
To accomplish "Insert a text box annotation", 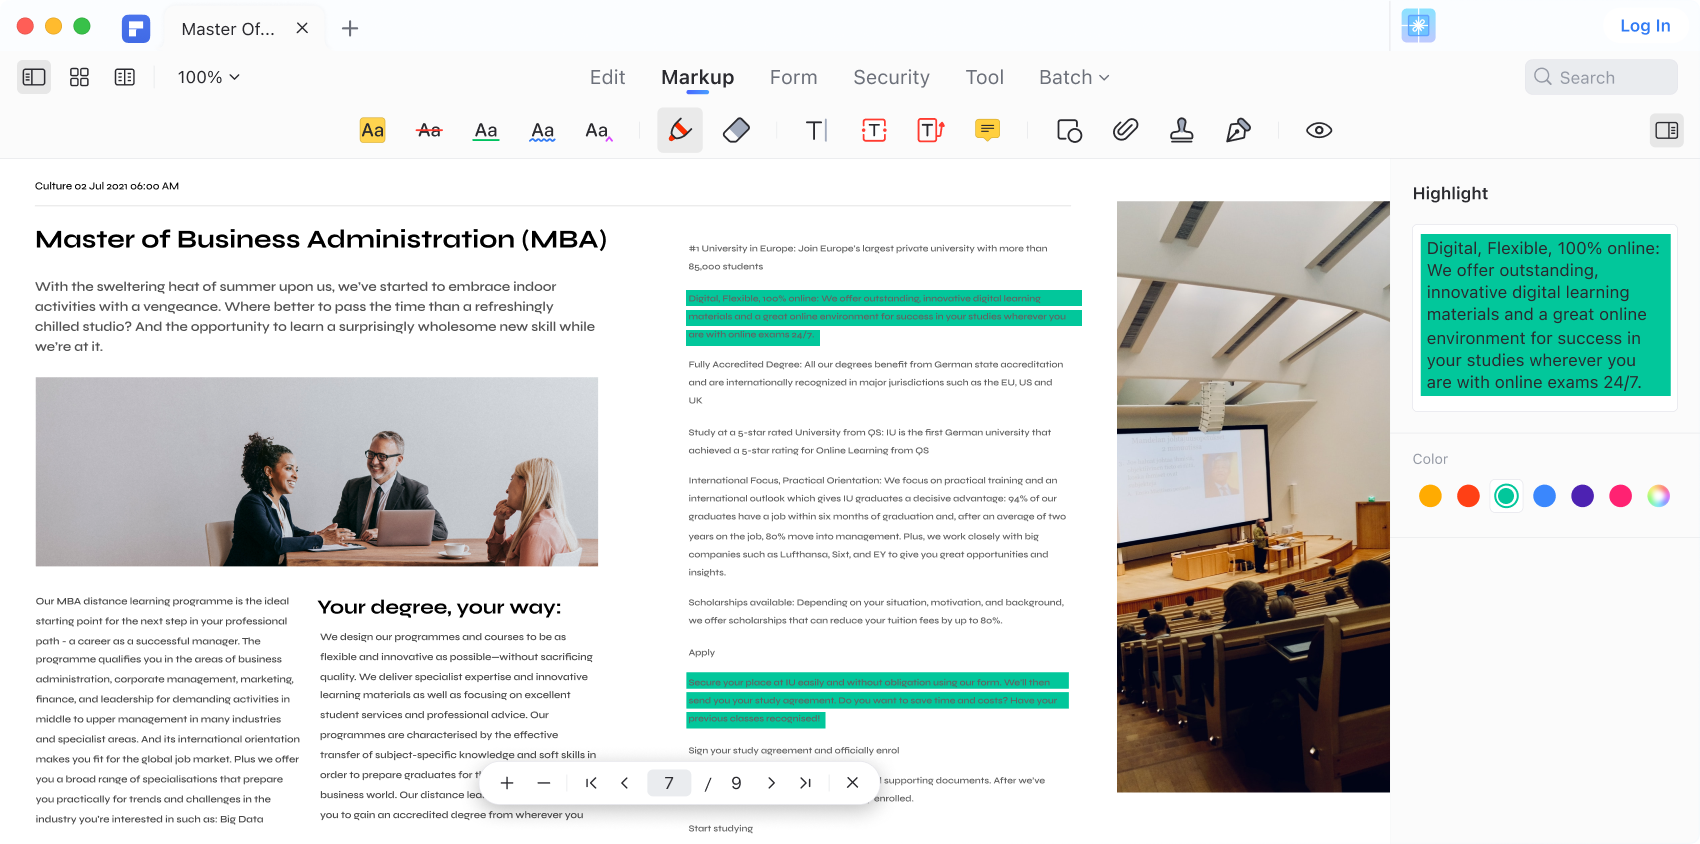I will (x=874, y=130).
